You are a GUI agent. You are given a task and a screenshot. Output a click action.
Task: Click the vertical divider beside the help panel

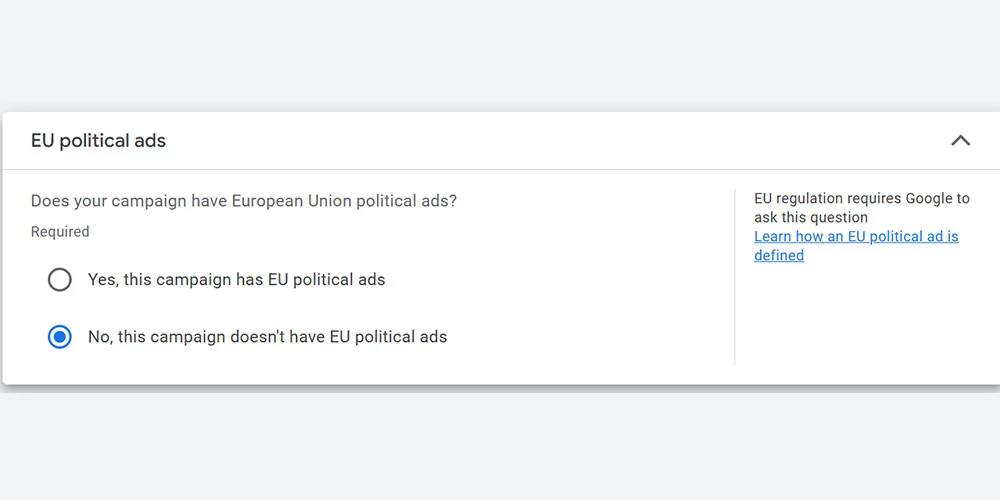pos(735,278)
